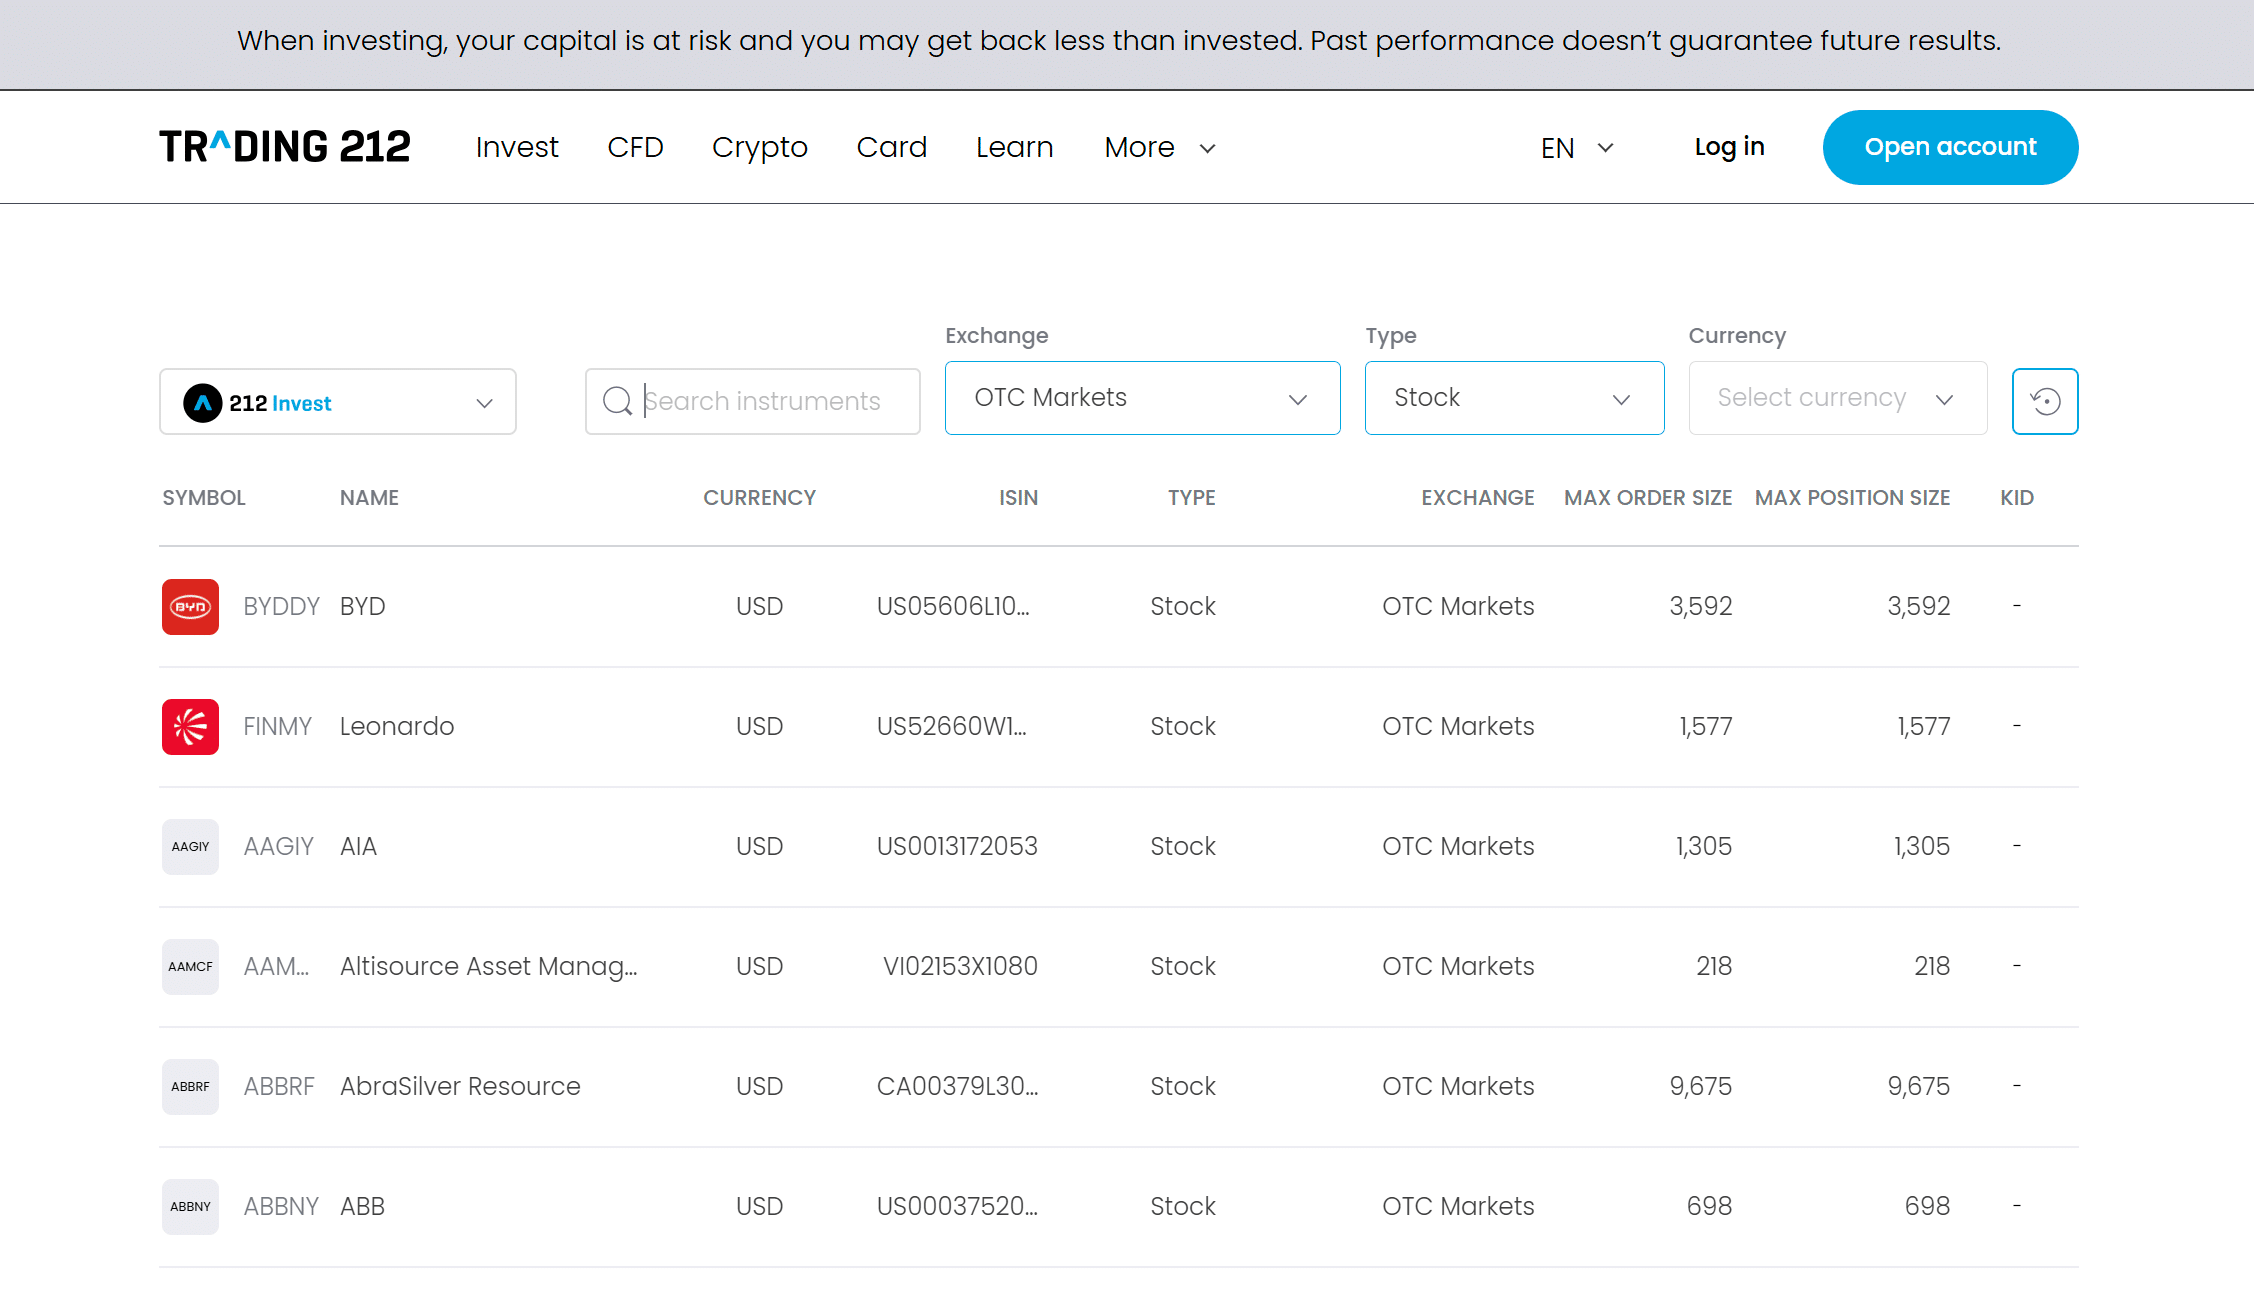Expand the EN language selector
Viewport: 2254px width, 1290px height.
[1576, 148]
